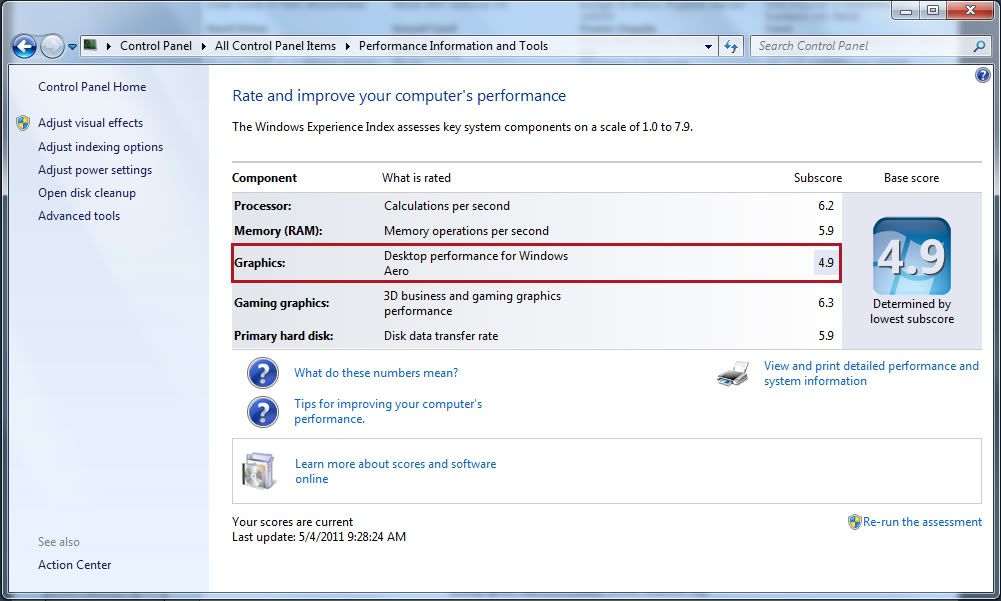1001x601 pixels.
Task: Open Control Panel Home
Action: click(92, 87)
